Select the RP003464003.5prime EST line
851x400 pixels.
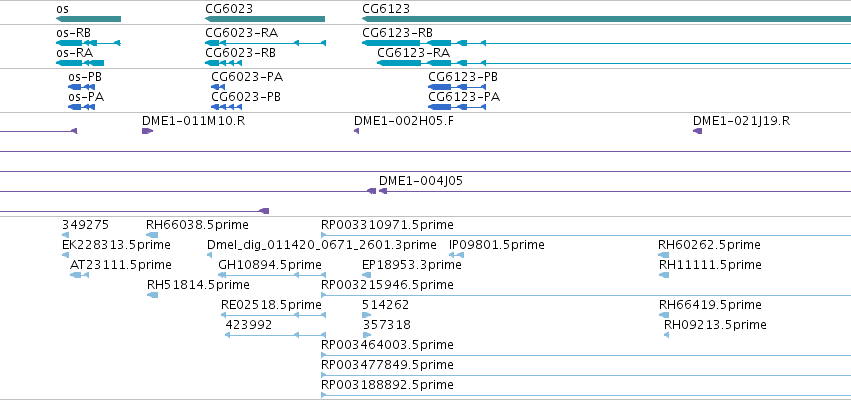click(586, 355)
